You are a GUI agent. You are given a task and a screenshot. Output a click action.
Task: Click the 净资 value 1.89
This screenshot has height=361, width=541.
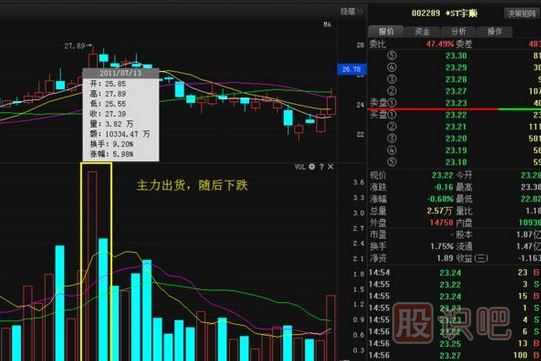[445, 258]
